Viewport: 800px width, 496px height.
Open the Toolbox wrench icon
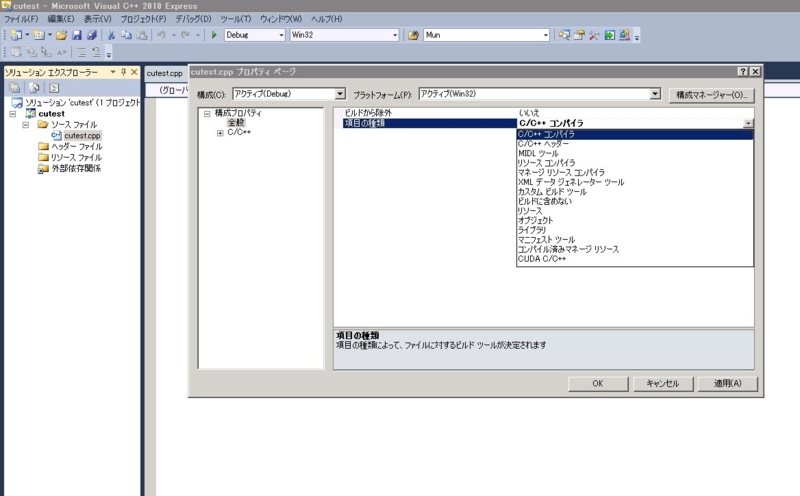[x=594, y=35]
